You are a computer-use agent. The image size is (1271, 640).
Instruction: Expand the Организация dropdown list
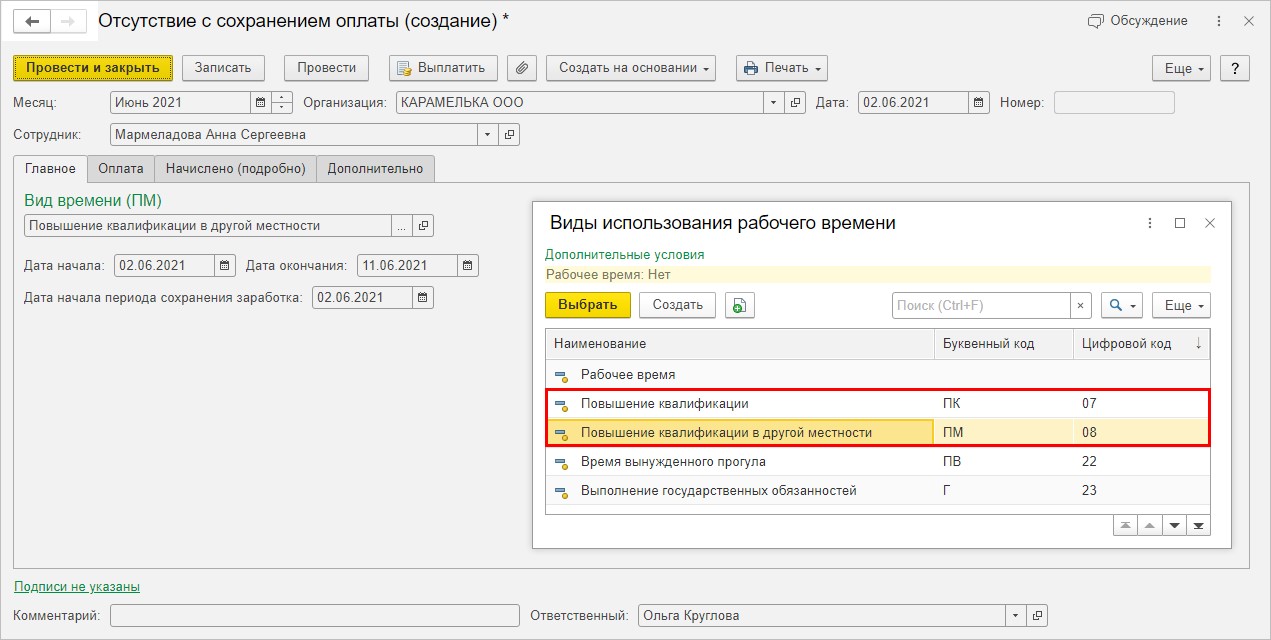(774, 102)
